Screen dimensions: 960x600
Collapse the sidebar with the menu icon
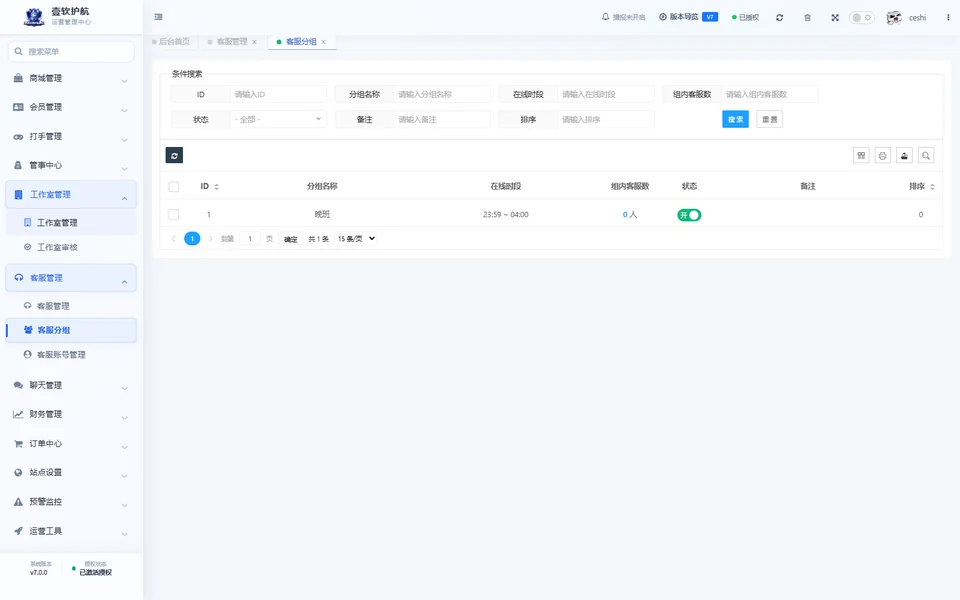pyautogui.click(x=159, y=17)
